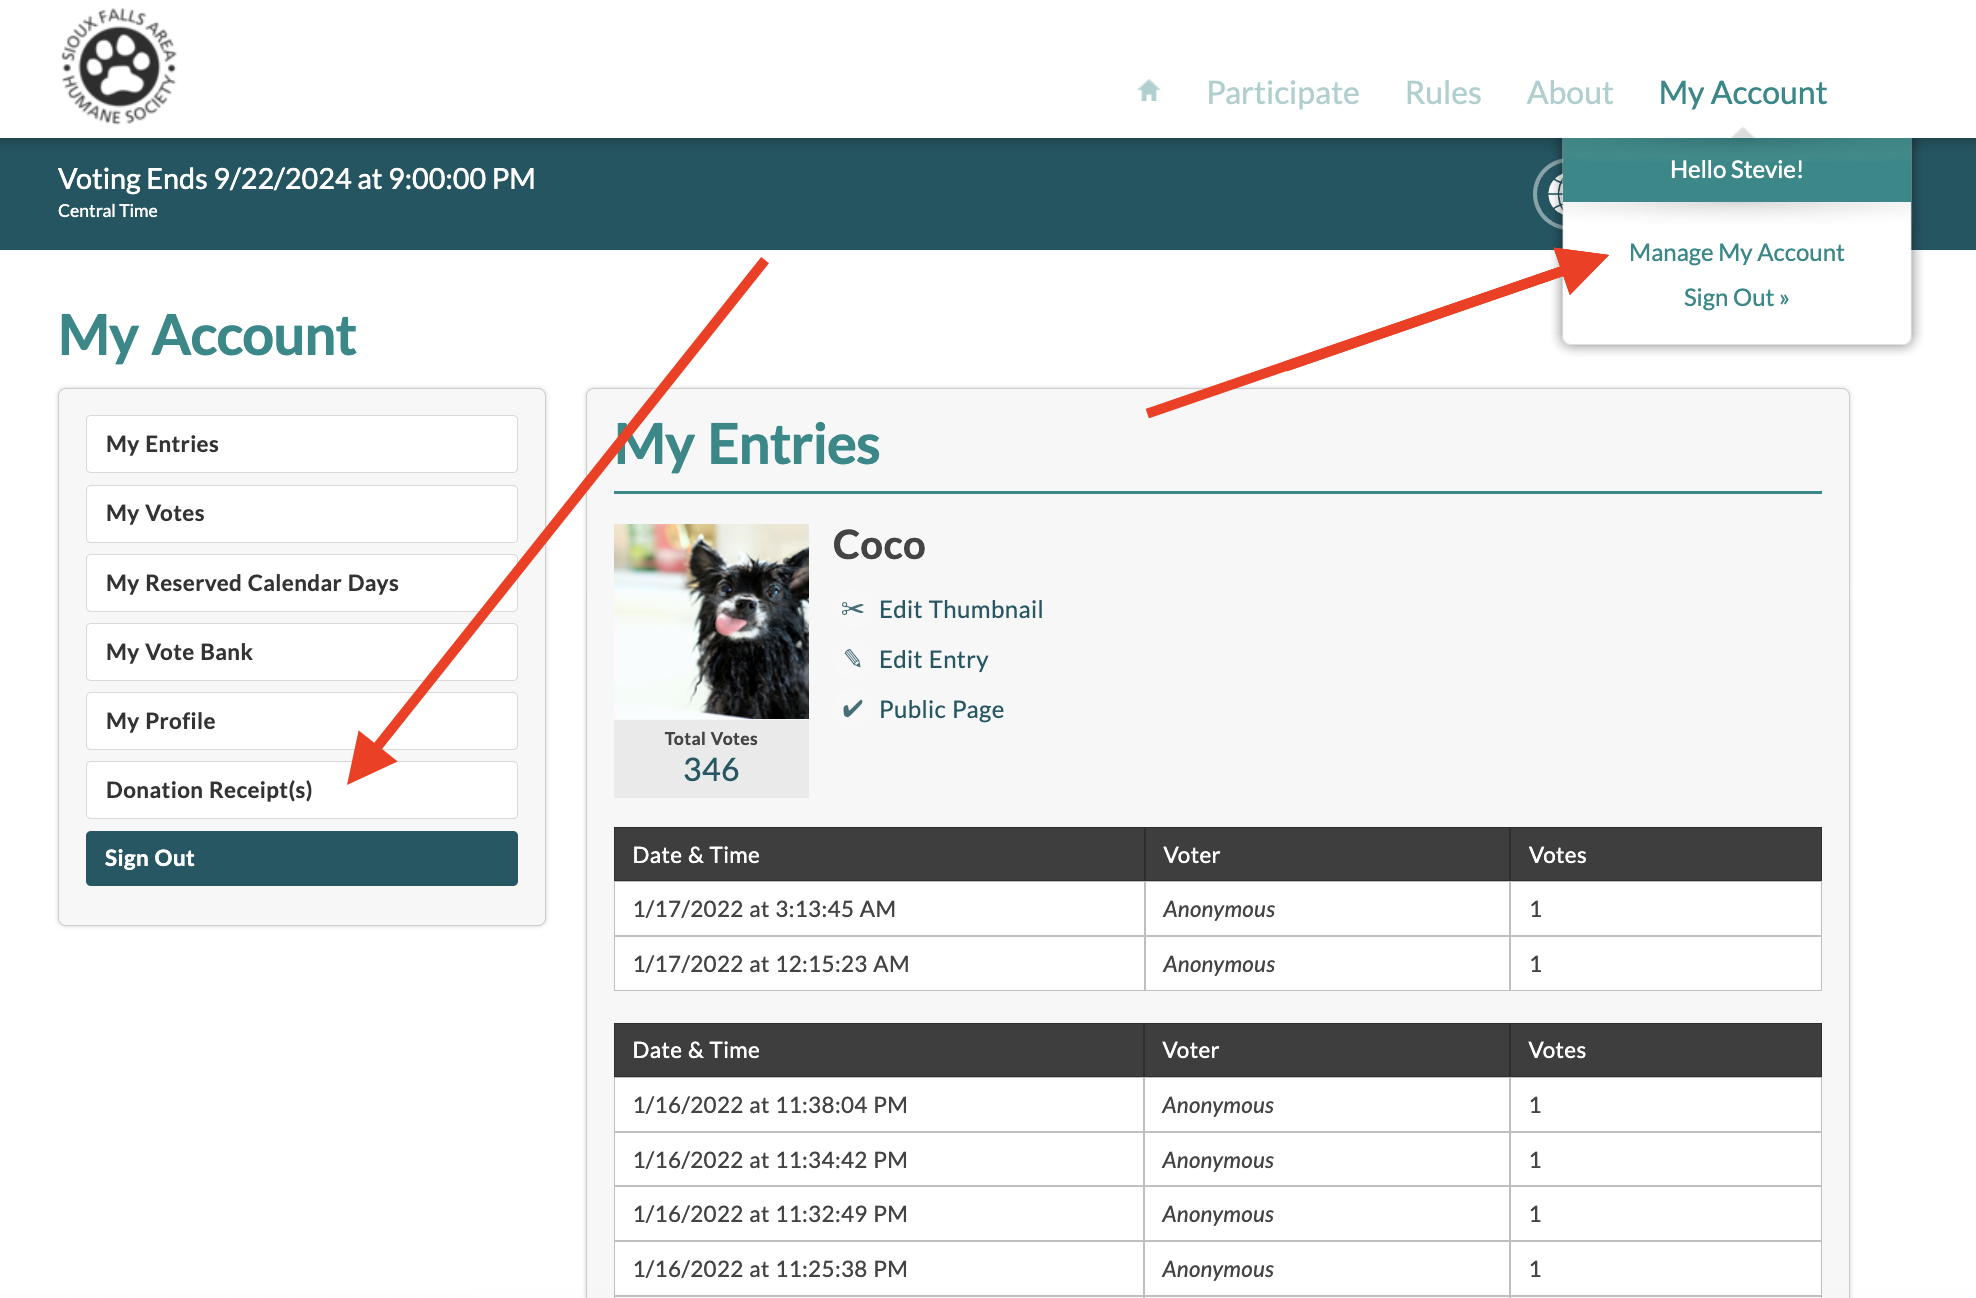Open the My Account dropdown menu
This screenshot has height=1298, width=1976.
point(1741,92)
